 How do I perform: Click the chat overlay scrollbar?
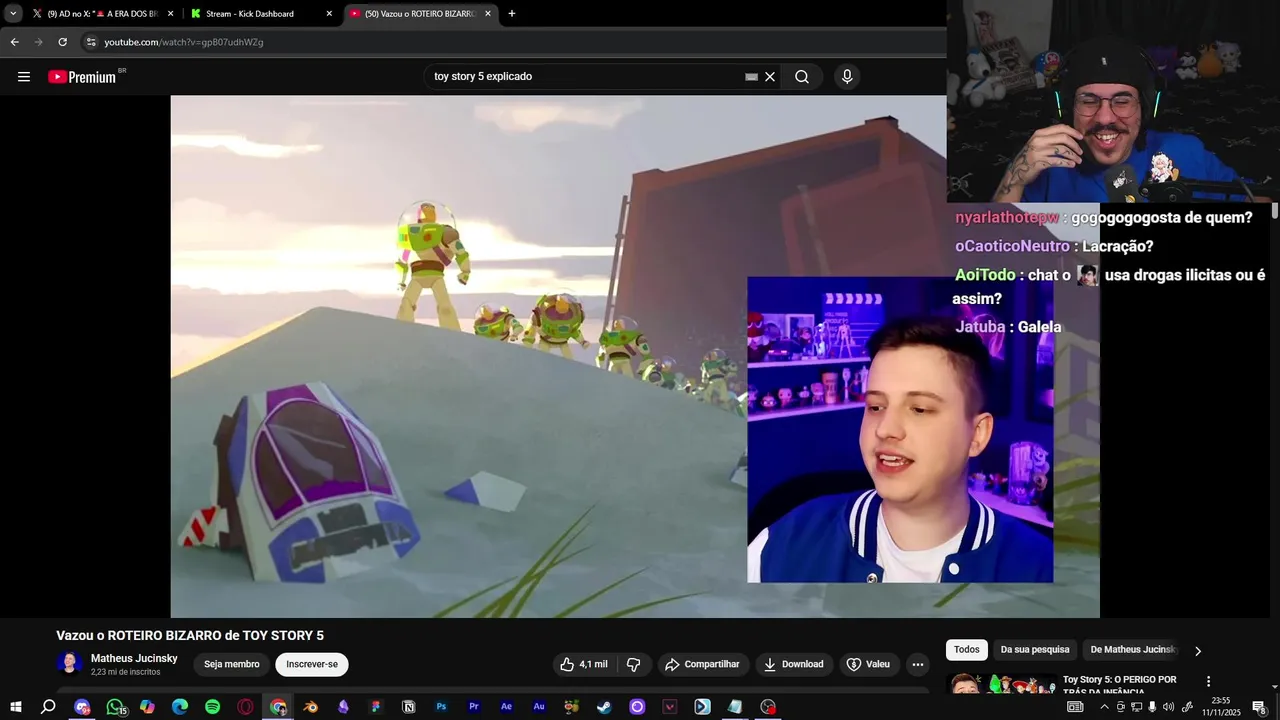pos(1275,211)
